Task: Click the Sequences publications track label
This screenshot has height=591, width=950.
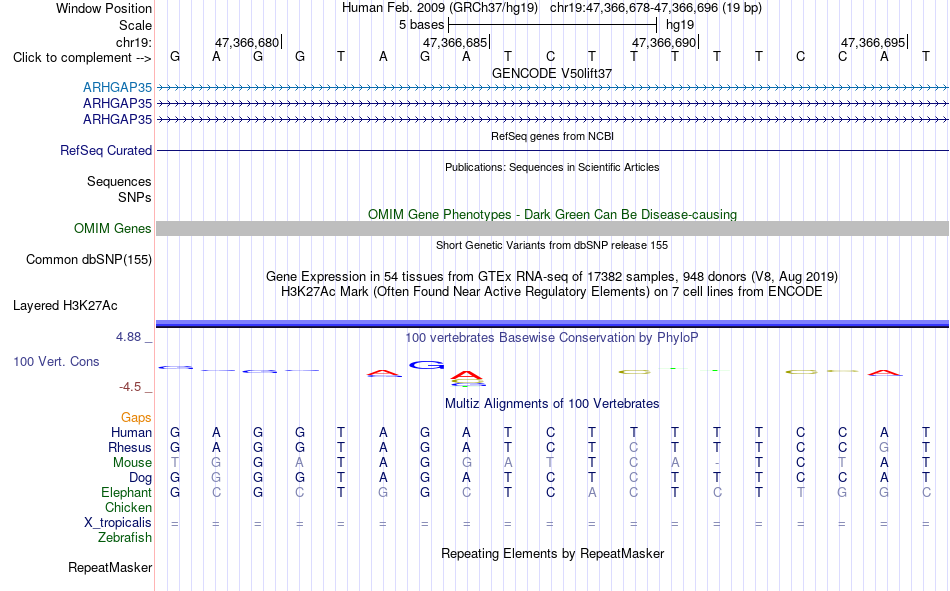Action: (x=119, y=181)
